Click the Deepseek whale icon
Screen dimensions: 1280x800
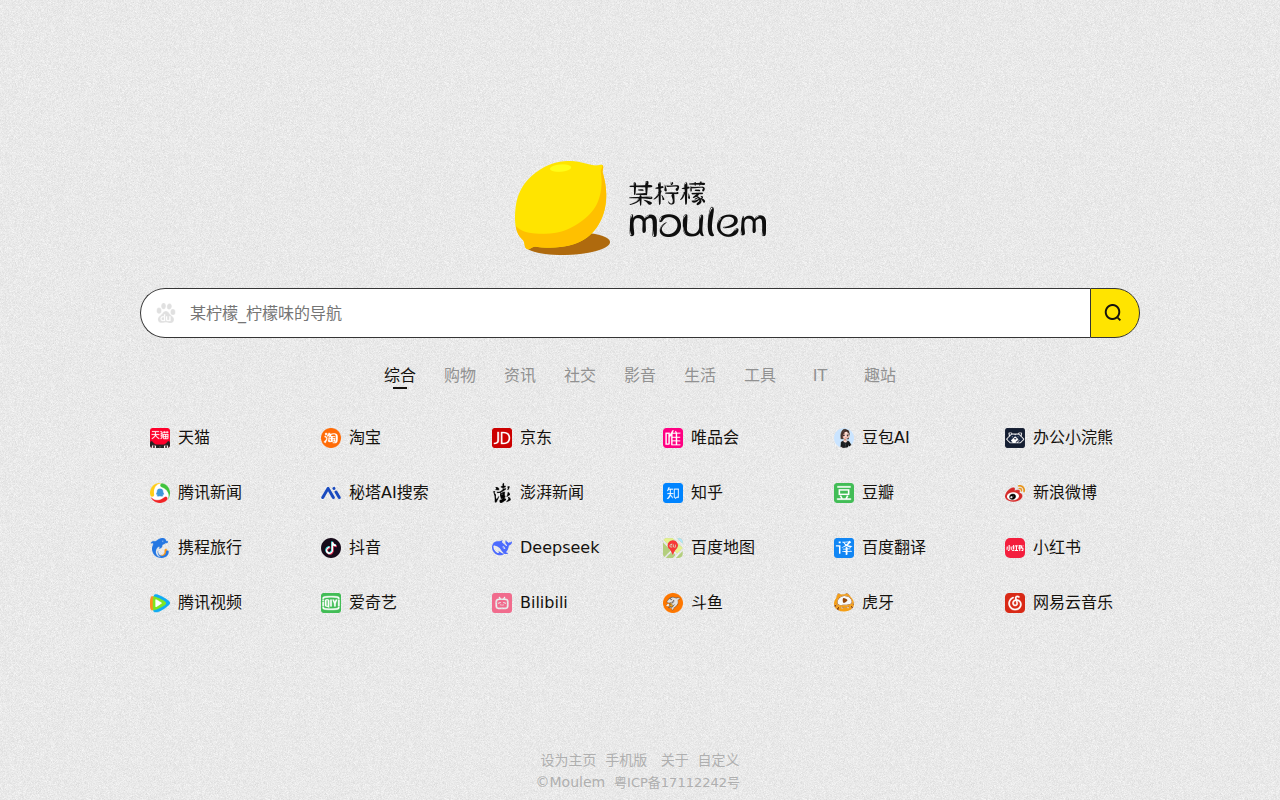502,548
